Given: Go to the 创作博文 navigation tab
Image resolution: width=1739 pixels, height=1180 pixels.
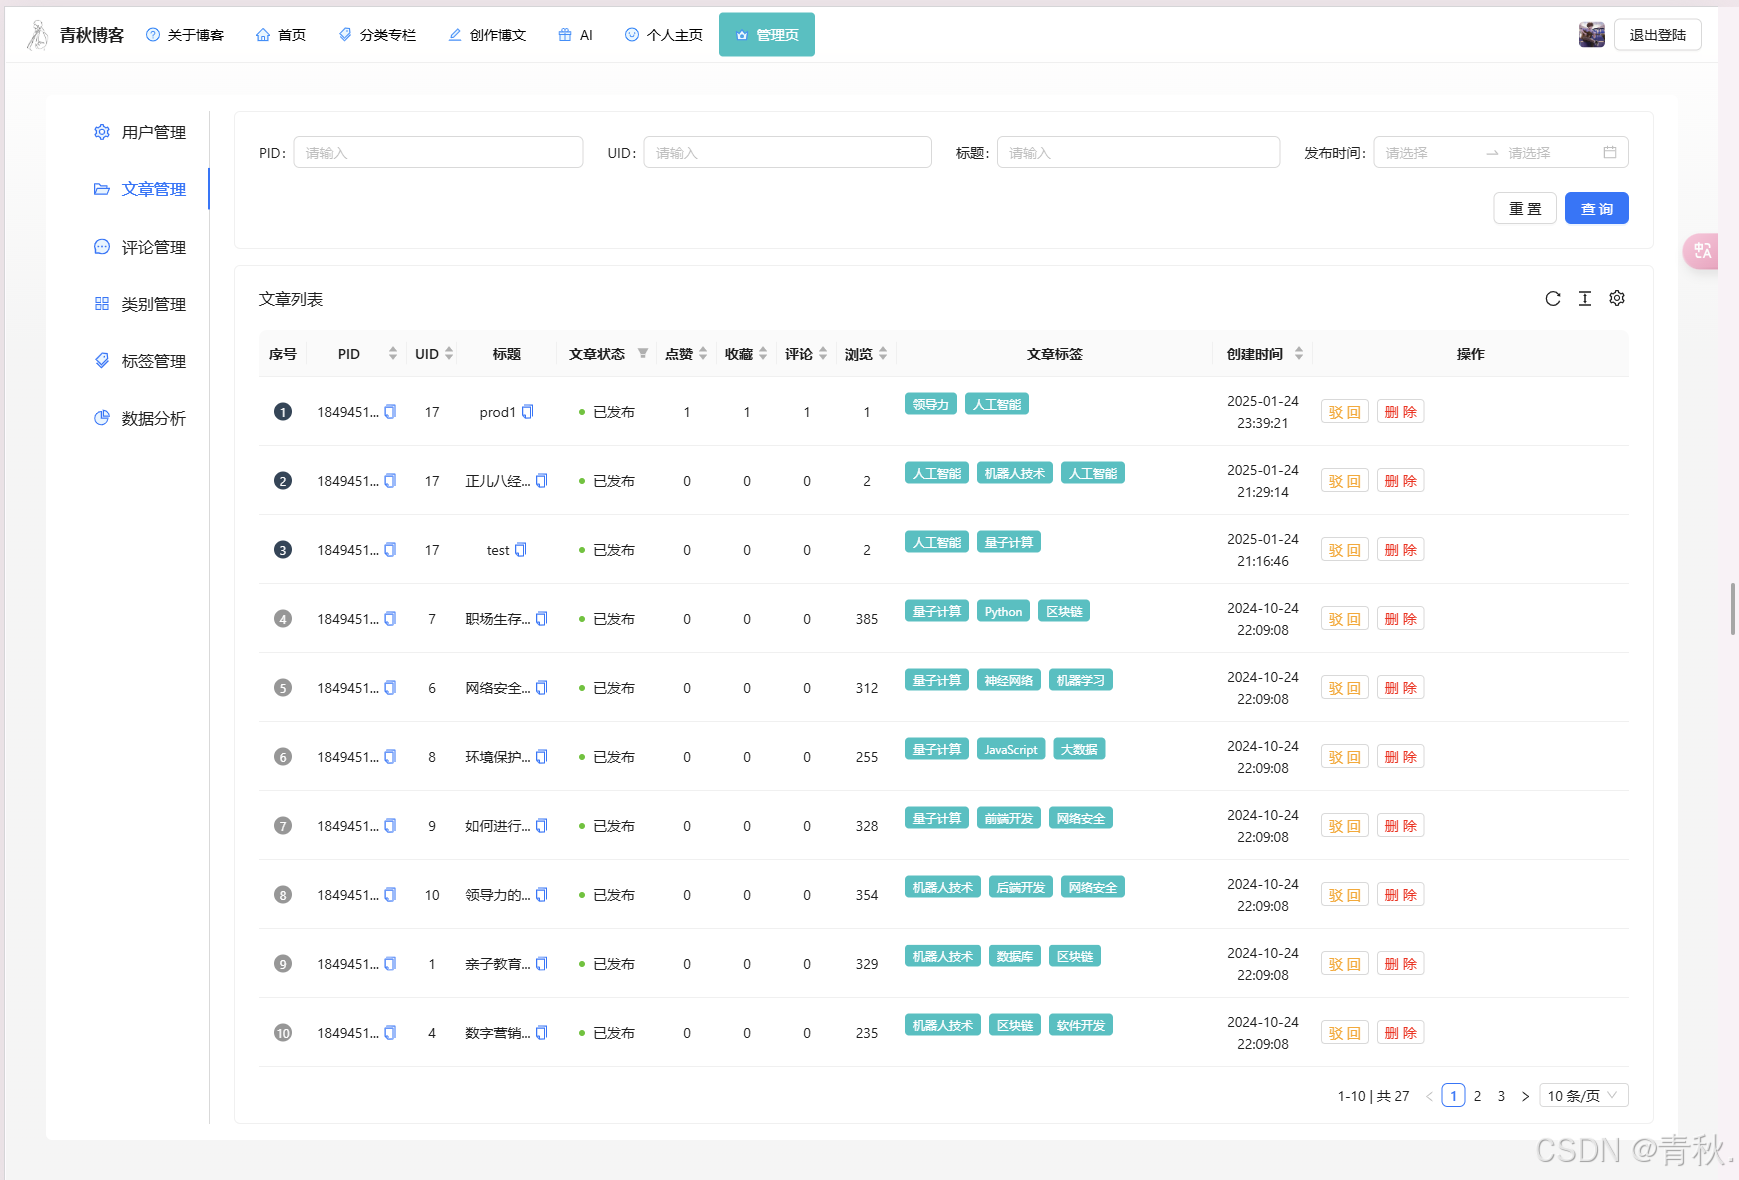Looking at the screenshot, I should 487,35.
